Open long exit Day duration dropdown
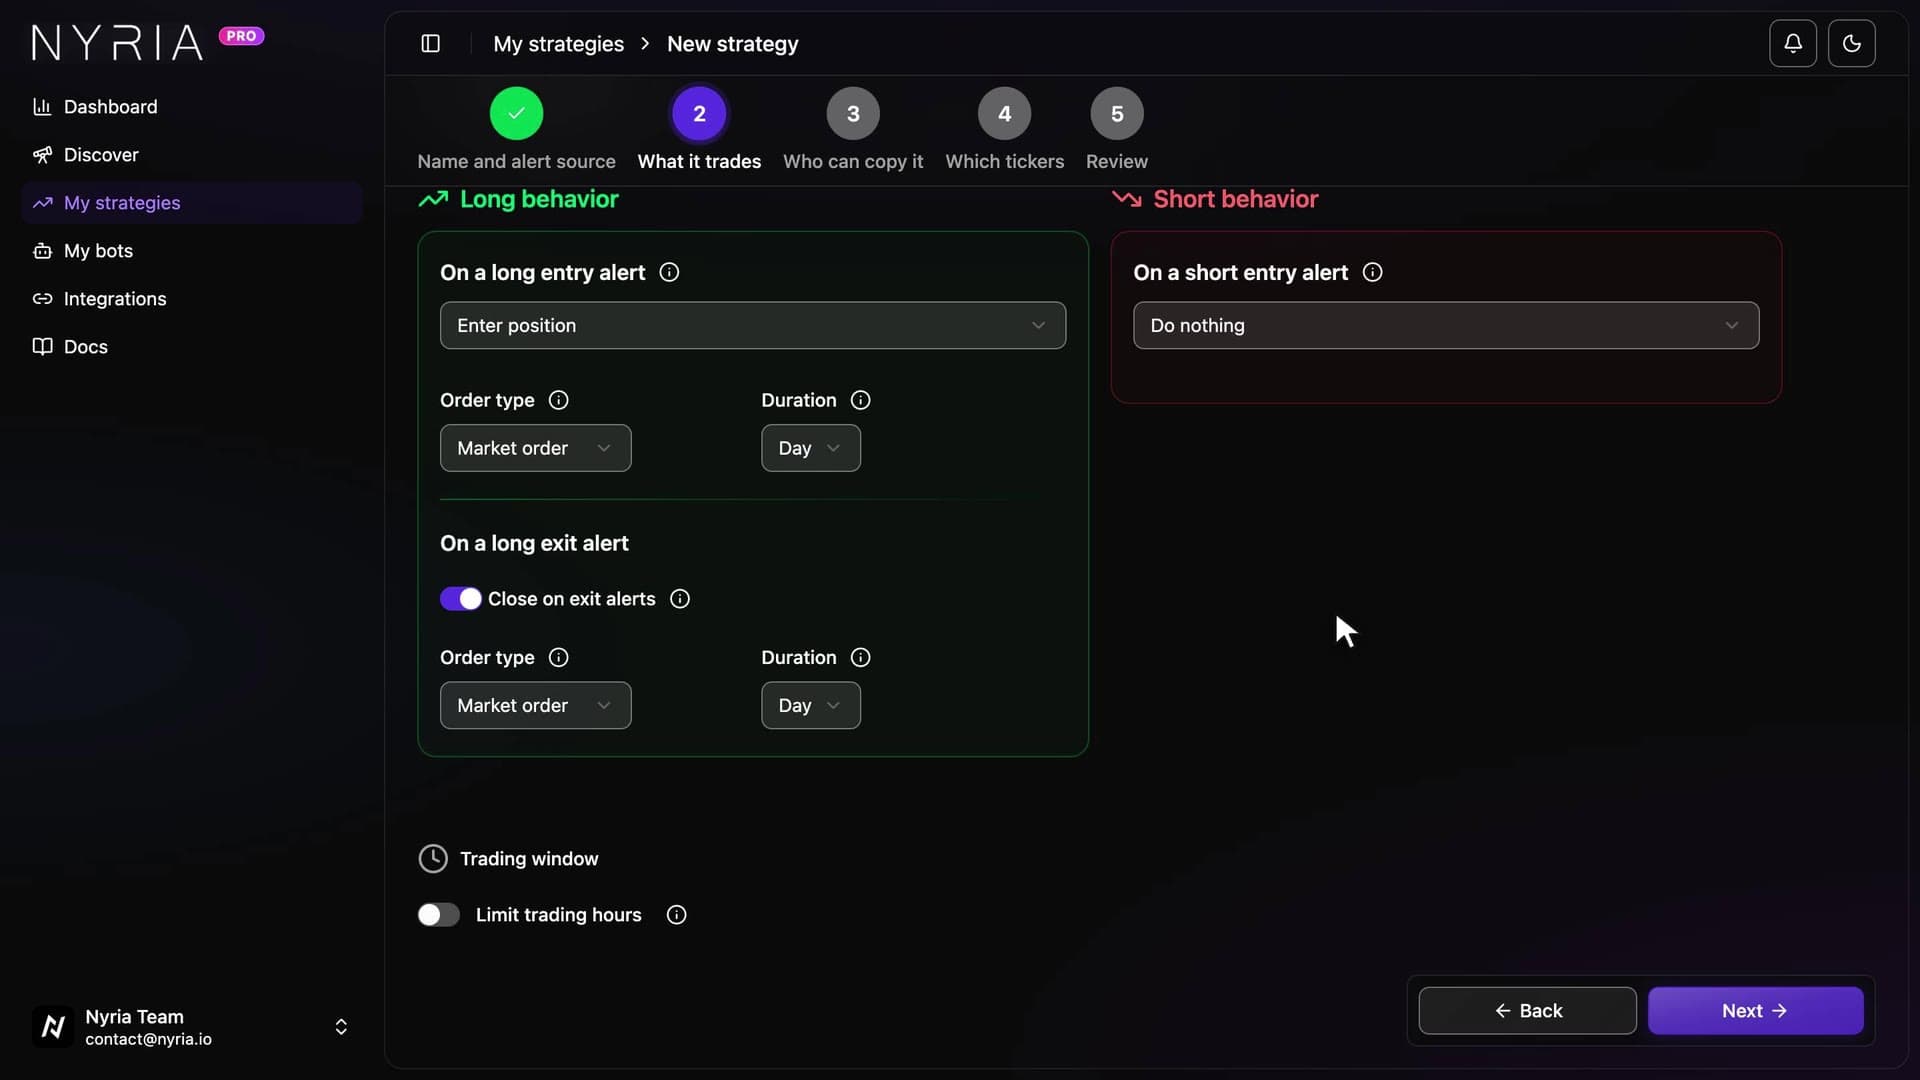The image size is (1920, 1080). pyautogui.click(x=811, y=705)
